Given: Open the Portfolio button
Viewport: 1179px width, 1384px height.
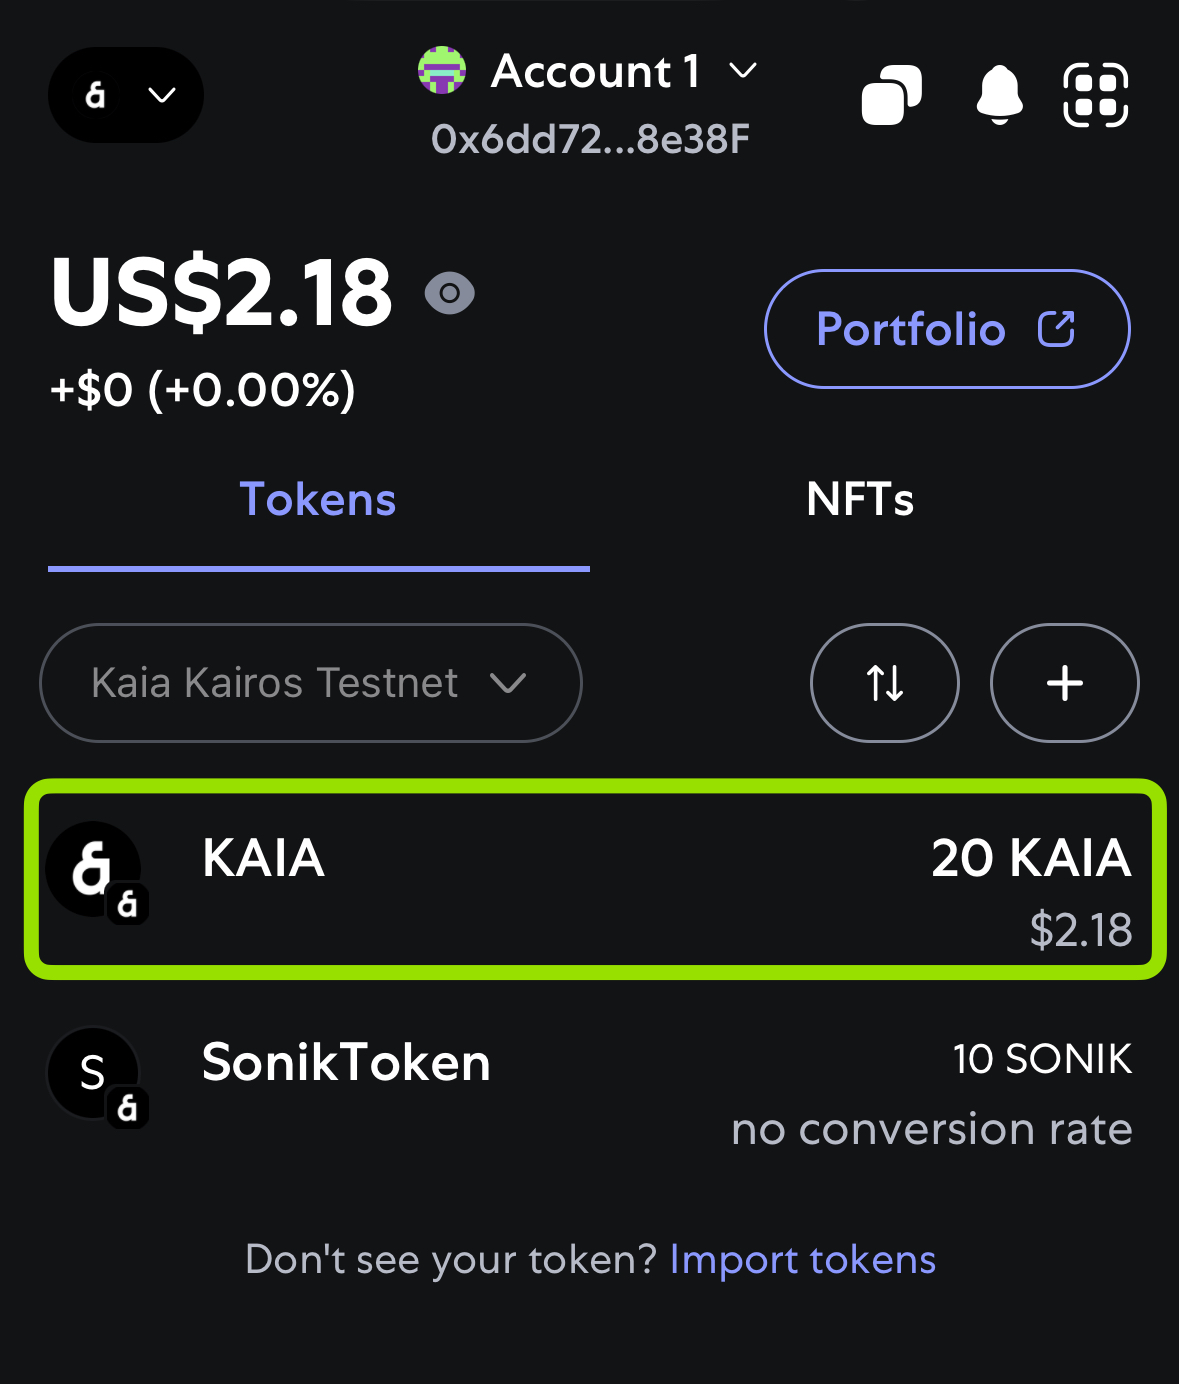Looking at the screenshot, I should 947,329.
